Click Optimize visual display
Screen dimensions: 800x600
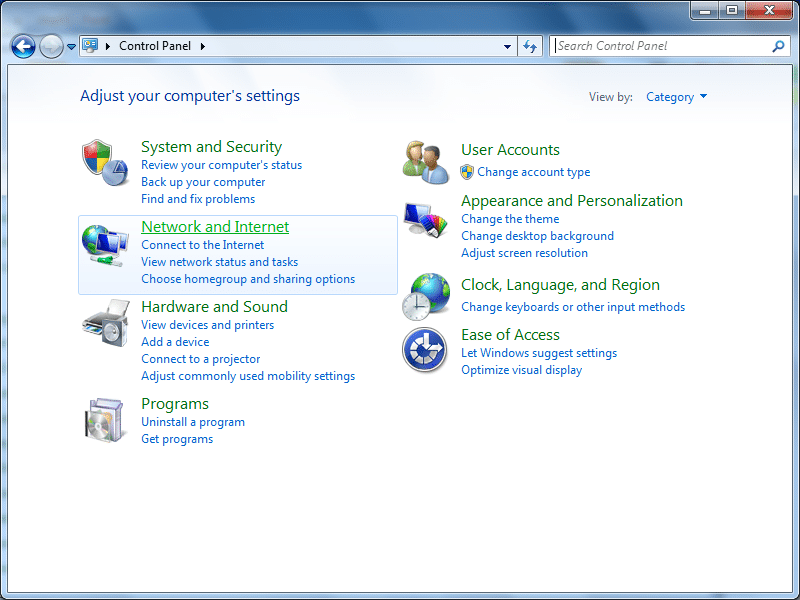[521, 370]
